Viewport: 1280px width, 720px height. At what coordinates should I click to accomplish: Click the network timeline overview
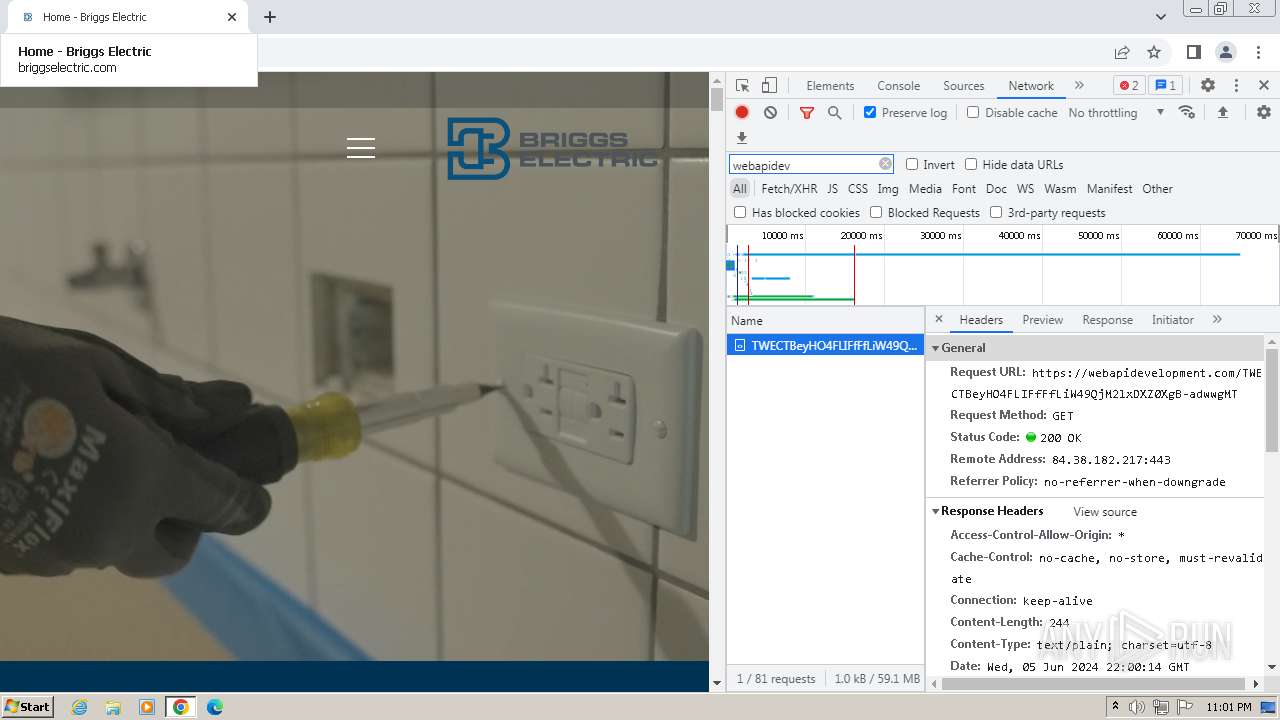1002,265
